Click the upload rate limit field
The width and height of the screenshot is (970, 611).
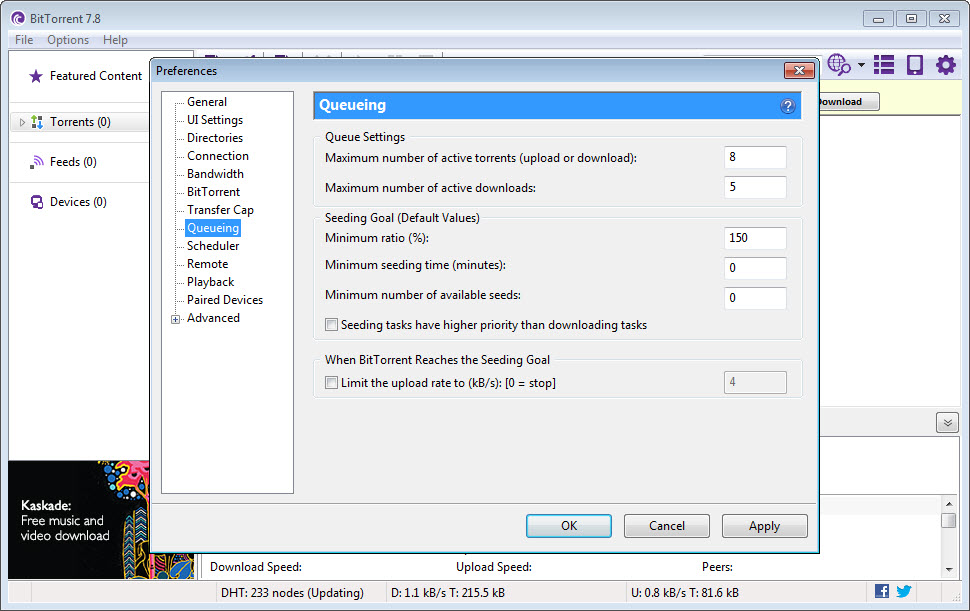tap(755, 382)
